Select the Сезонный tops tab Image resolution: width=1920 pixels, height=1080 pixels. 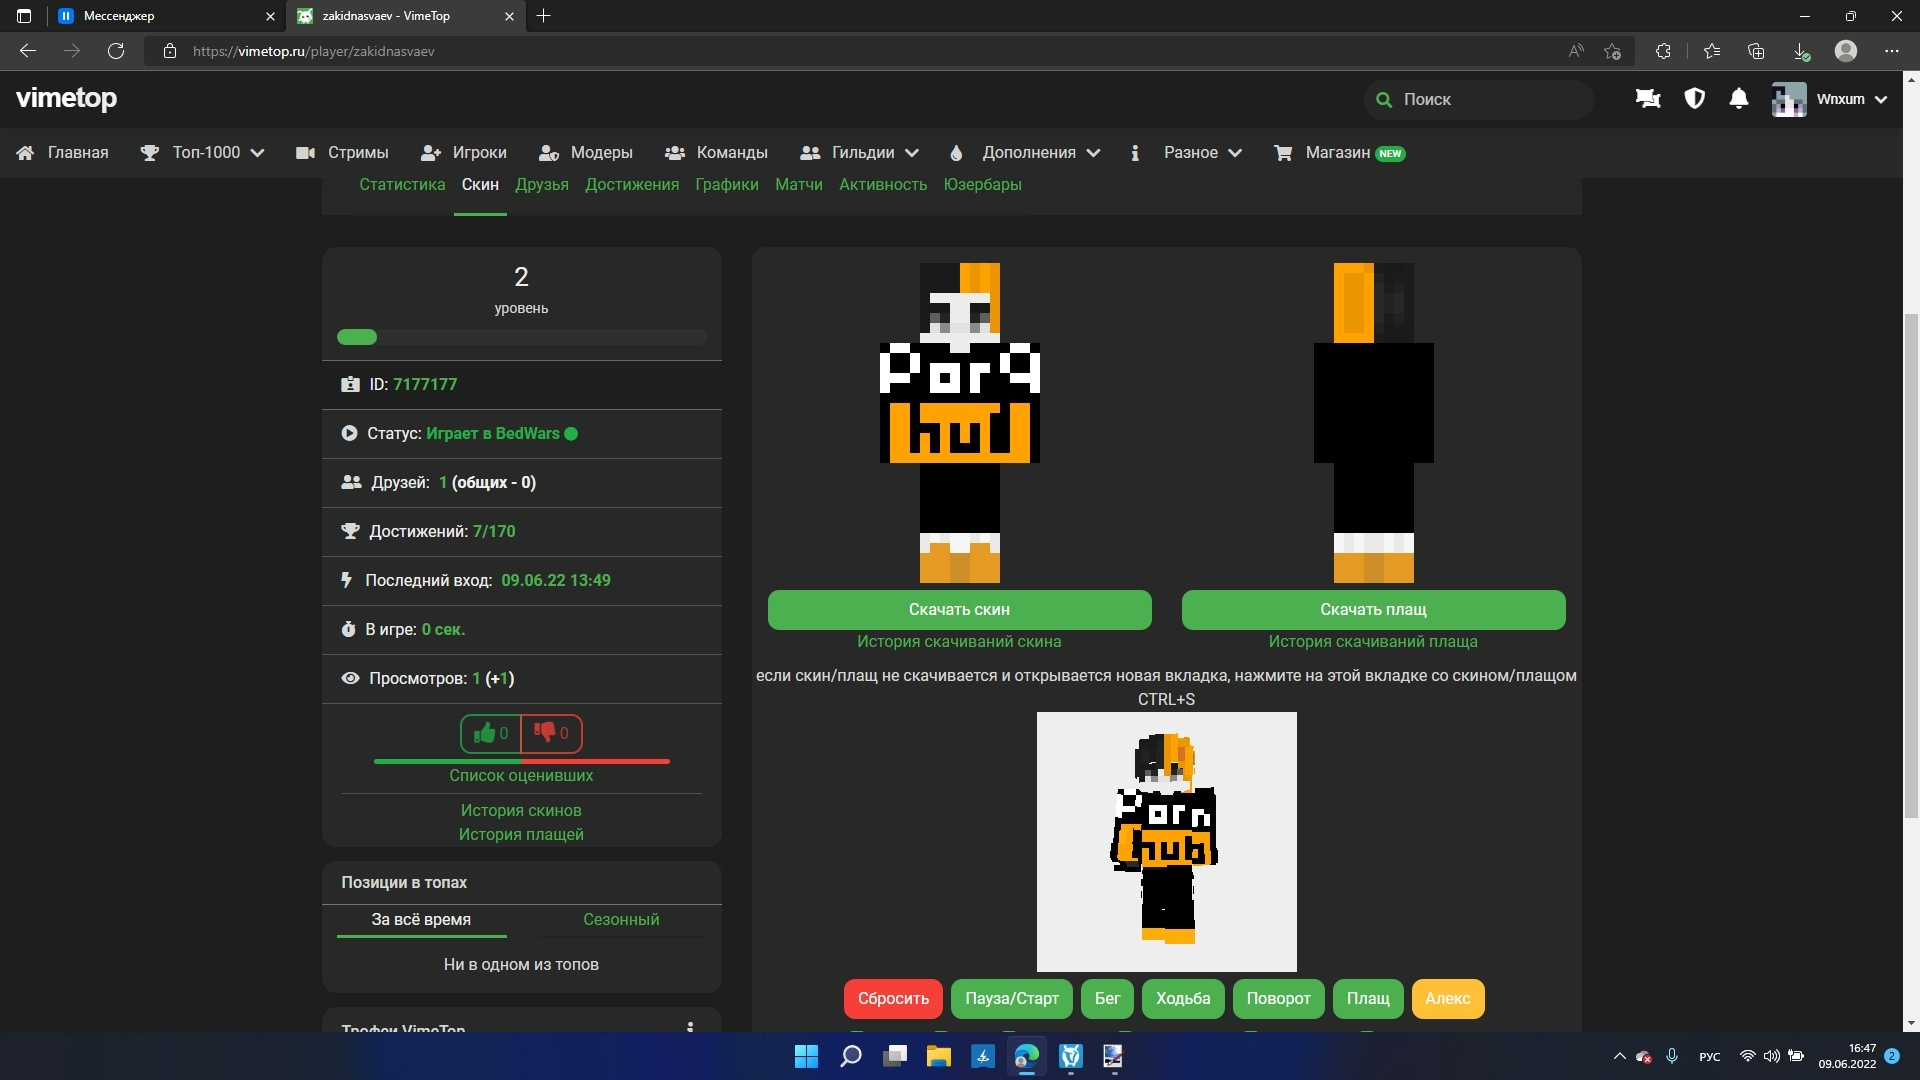coord(621,919)
